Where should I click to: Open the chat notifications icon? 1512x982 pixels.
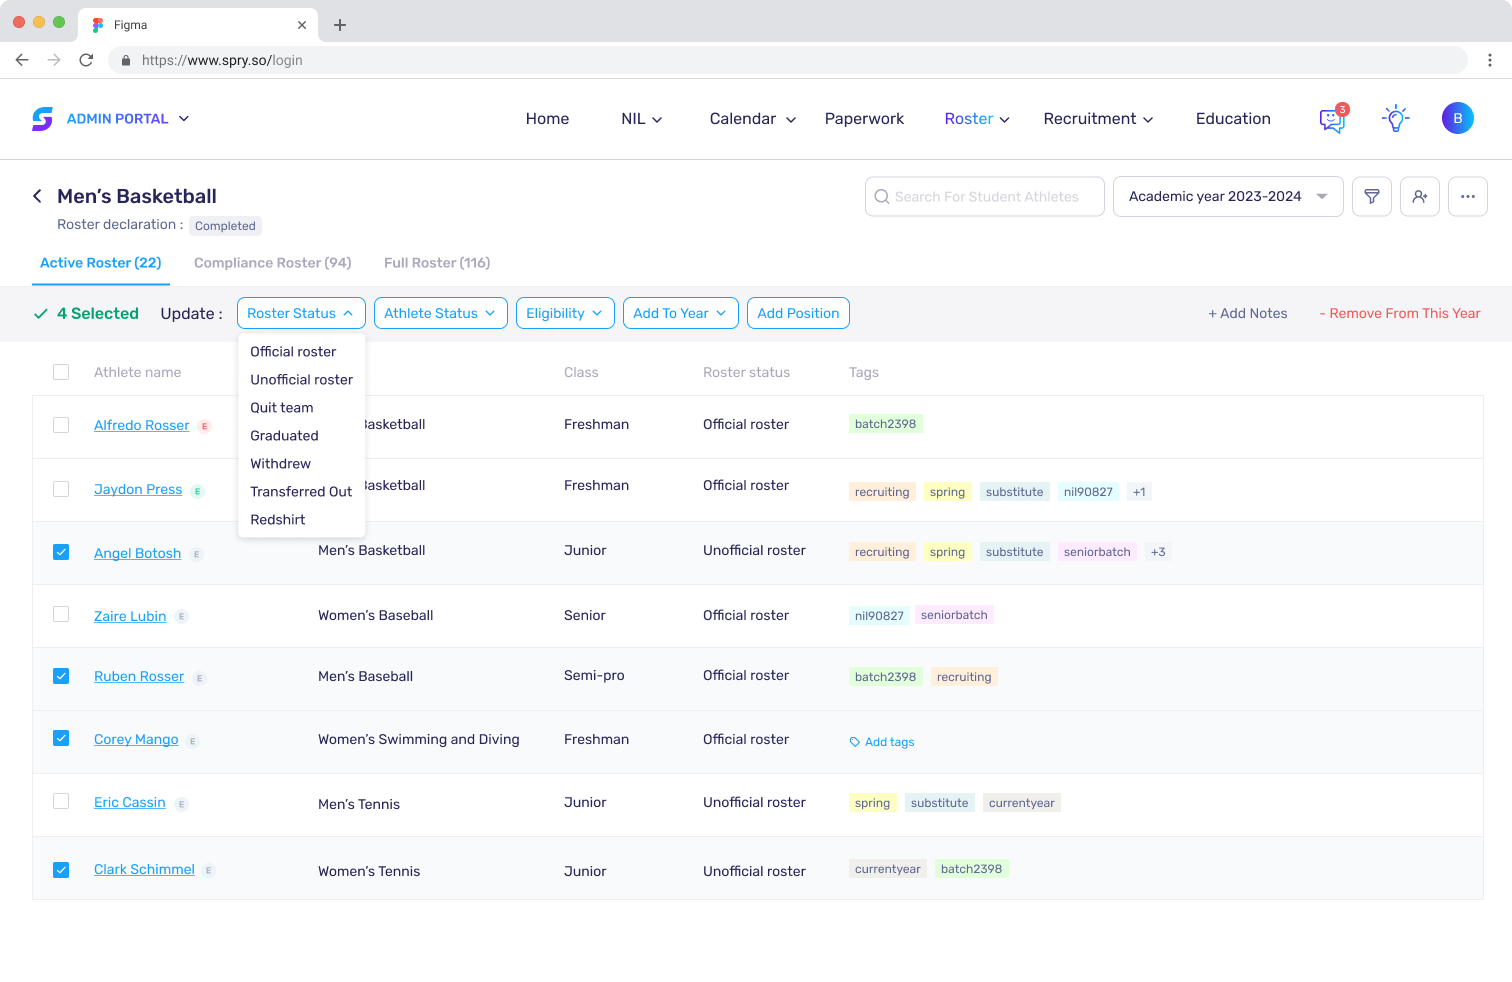coord(1333,119)
